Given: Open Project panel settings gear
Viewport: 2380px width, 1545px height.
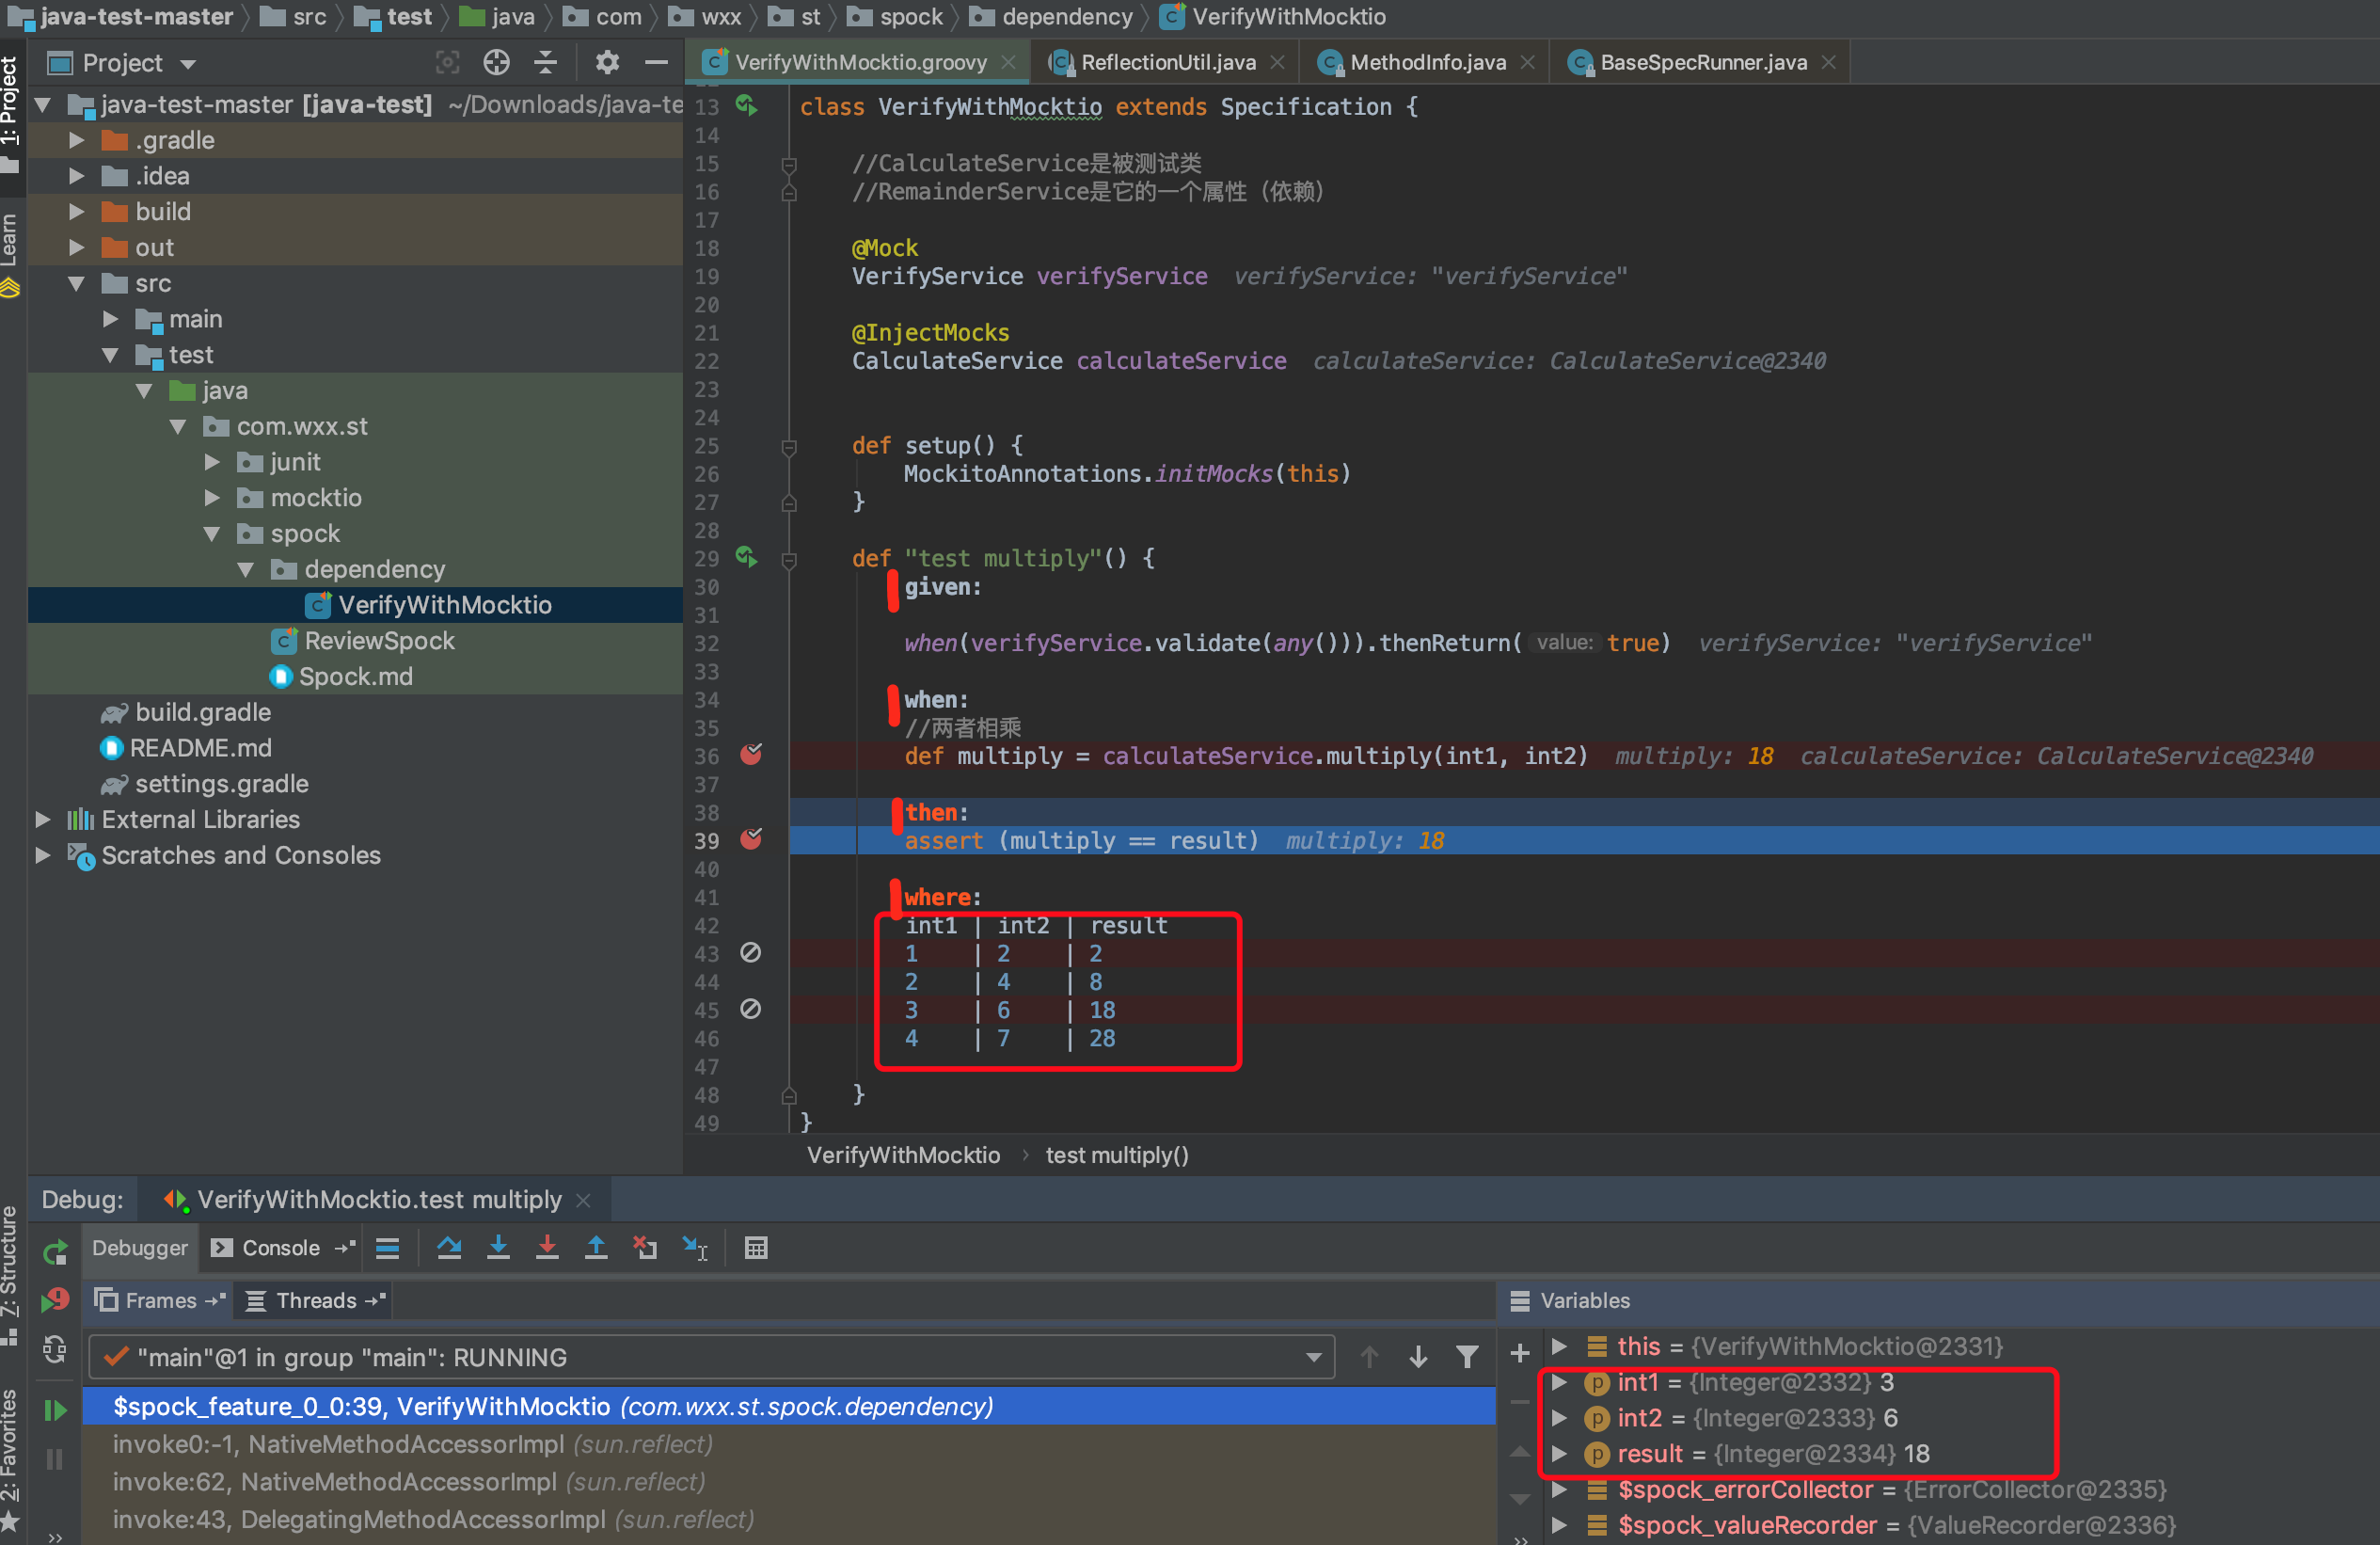Looking at the screenshot, I should click(x=607, y=63).
